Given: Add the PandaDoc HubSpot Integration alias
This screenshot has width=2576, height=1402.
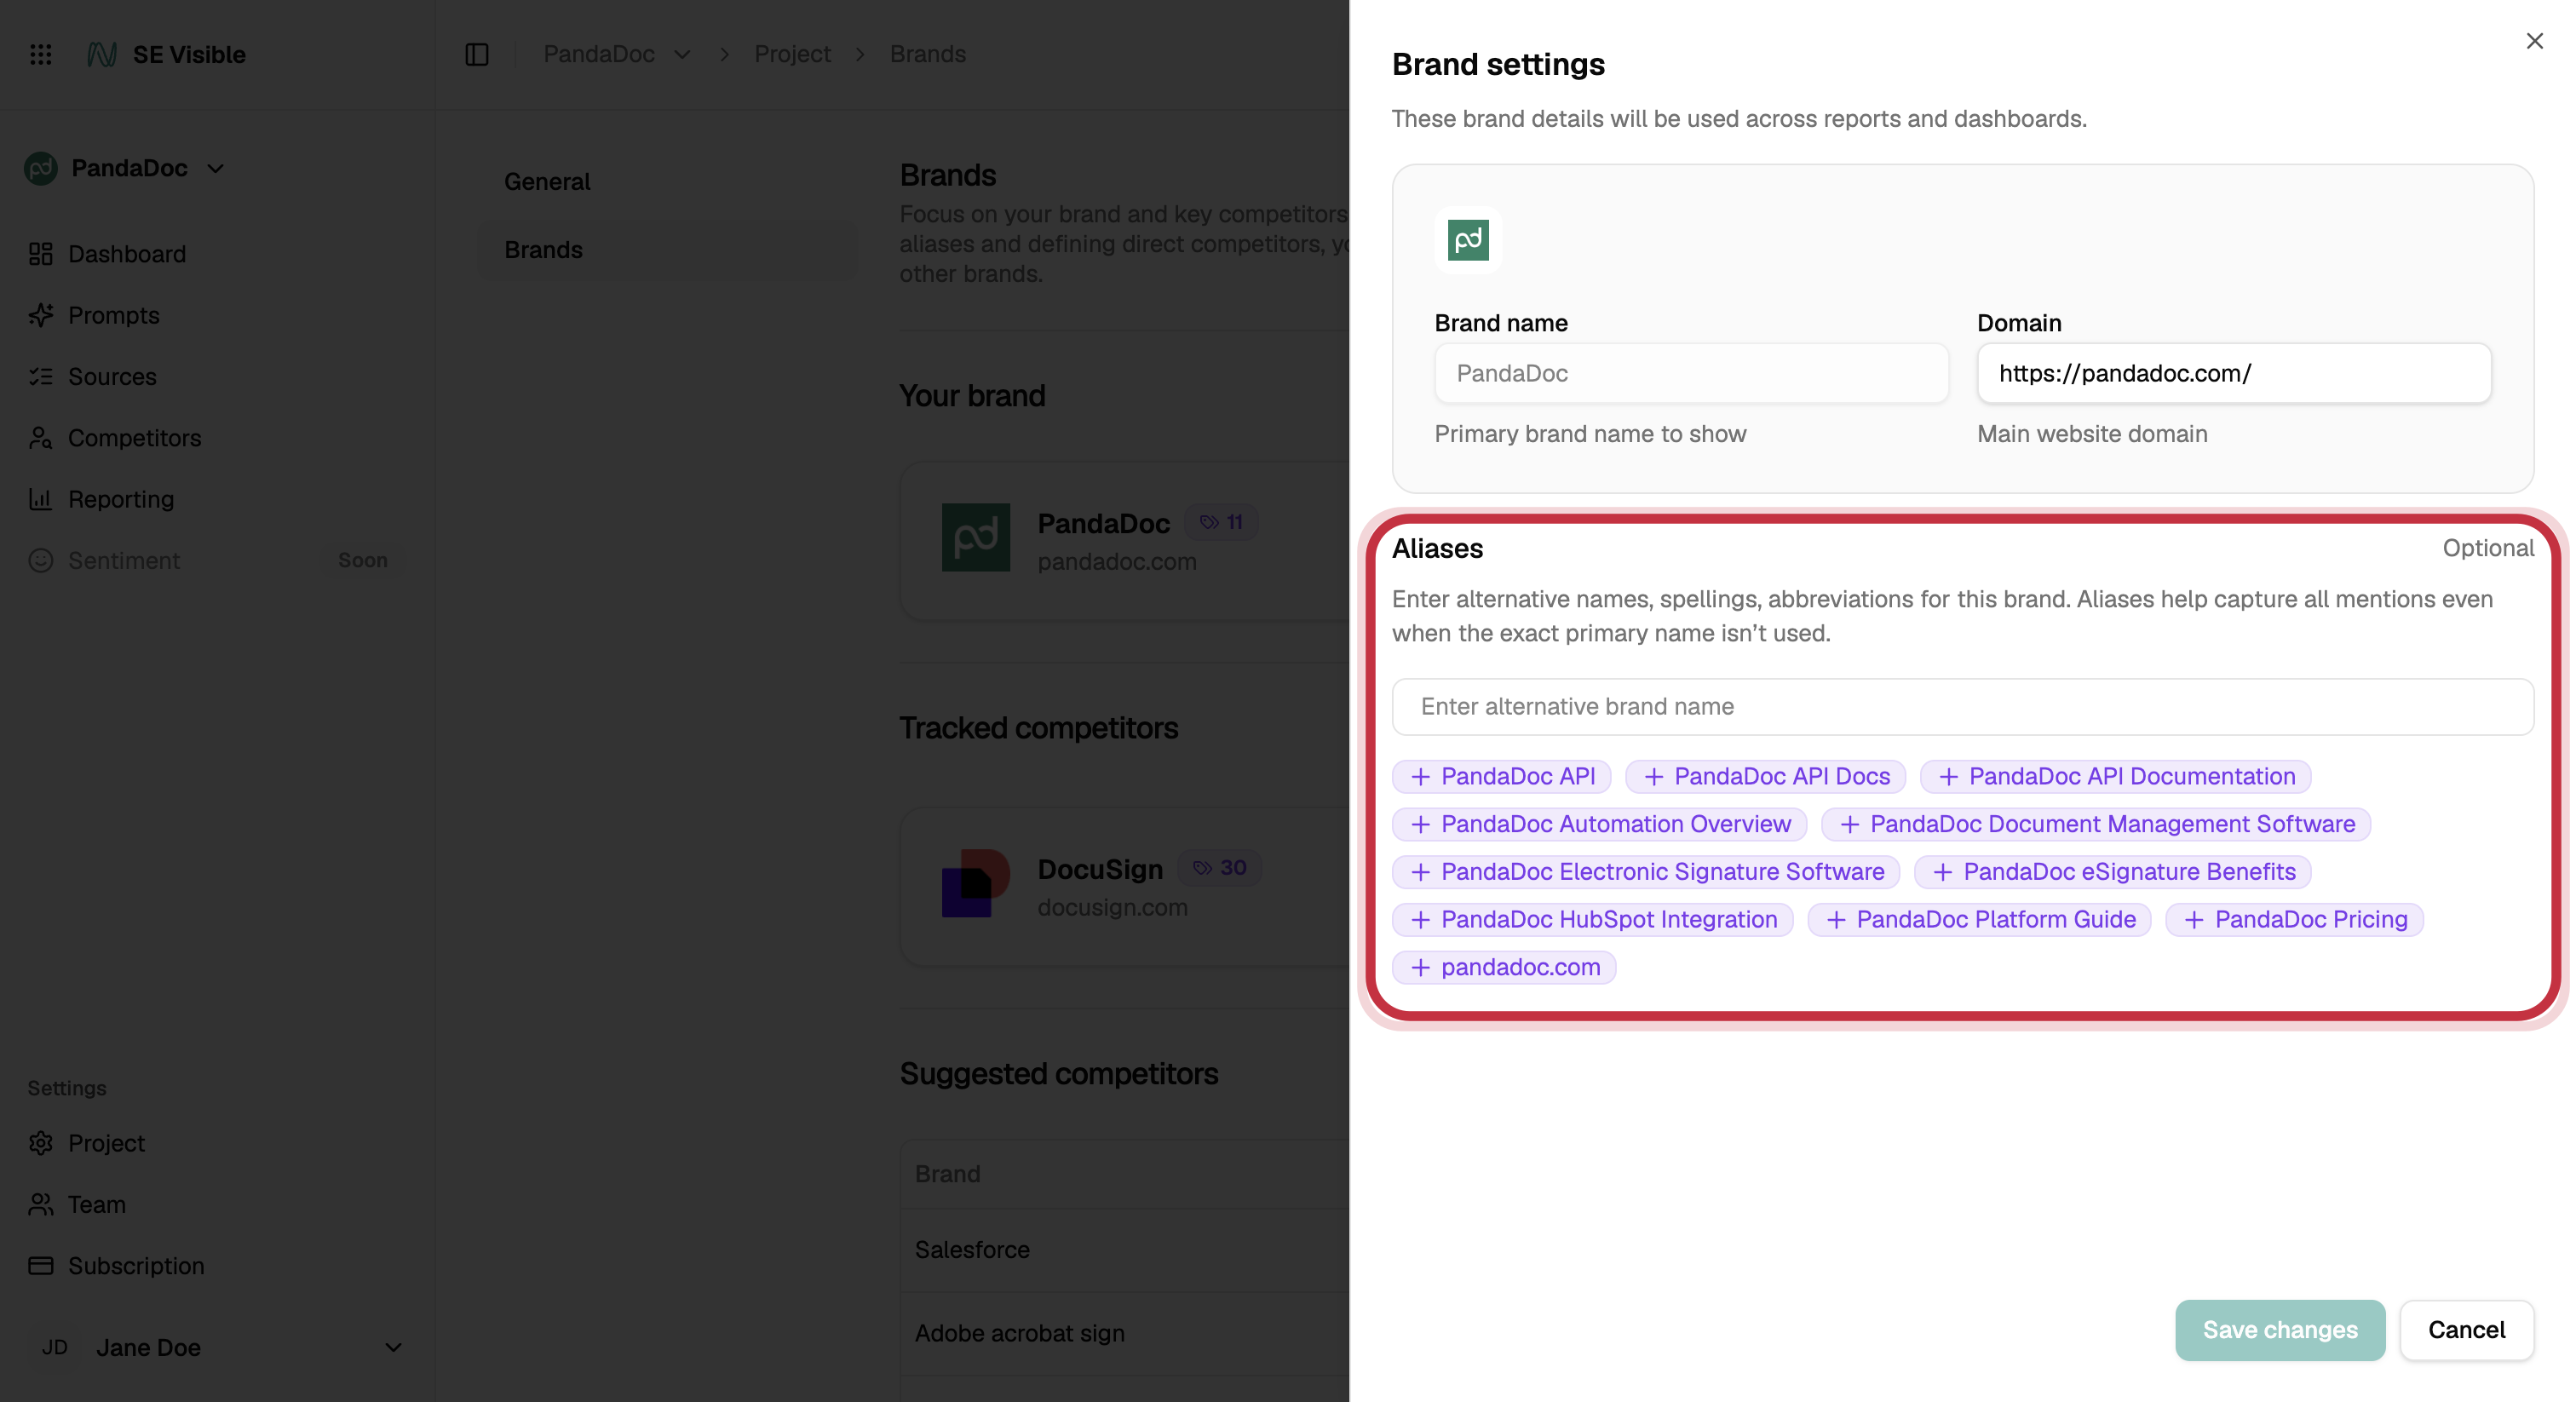Looking at the screenshot, I should click(x=1593, y=920).
